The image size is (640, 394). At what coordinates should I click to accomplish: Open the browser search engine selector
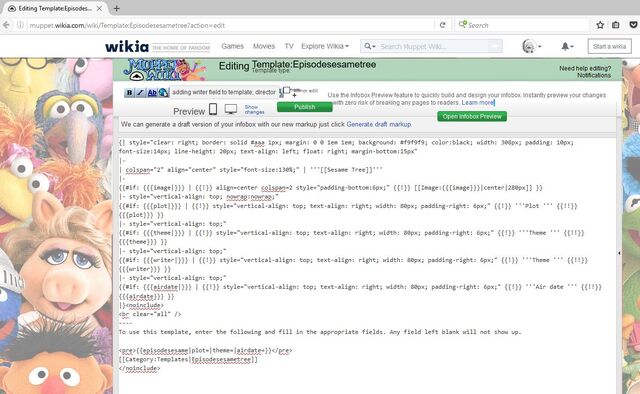462,25
